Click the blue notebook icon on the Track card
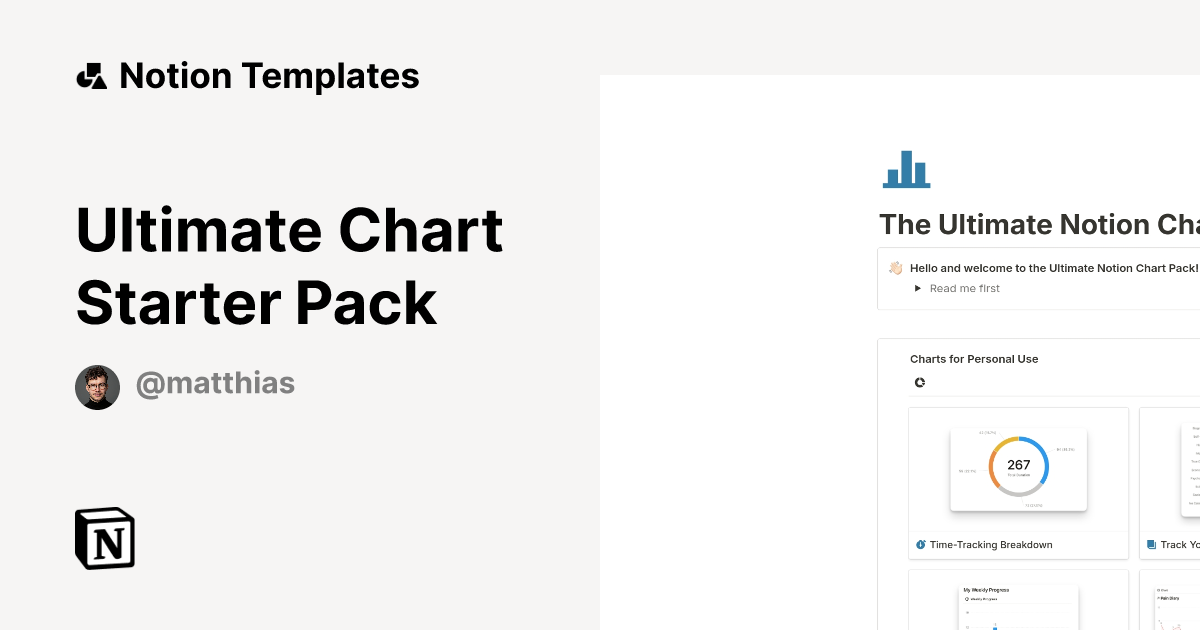The height and width of the screenshot is (630, 1200). coord(1150,544)
